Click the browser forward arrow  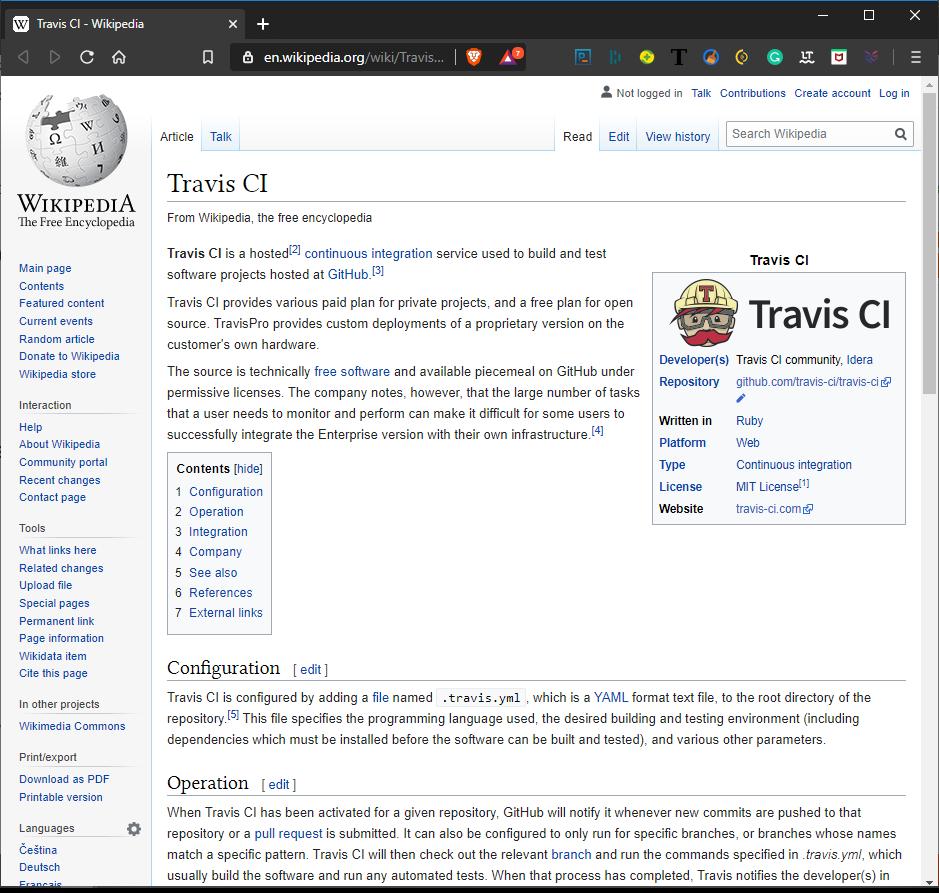(x=54, y=57)
